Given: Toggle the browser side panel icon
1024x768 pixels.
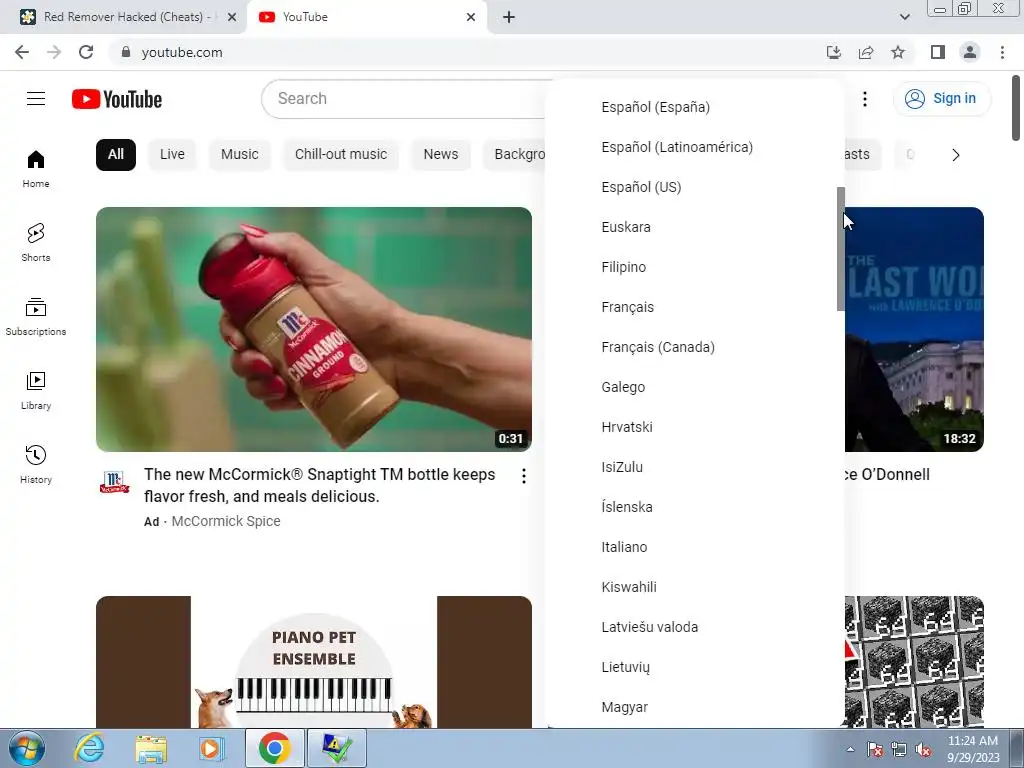Looking at the screenshot, I should [x=938, y=52].
